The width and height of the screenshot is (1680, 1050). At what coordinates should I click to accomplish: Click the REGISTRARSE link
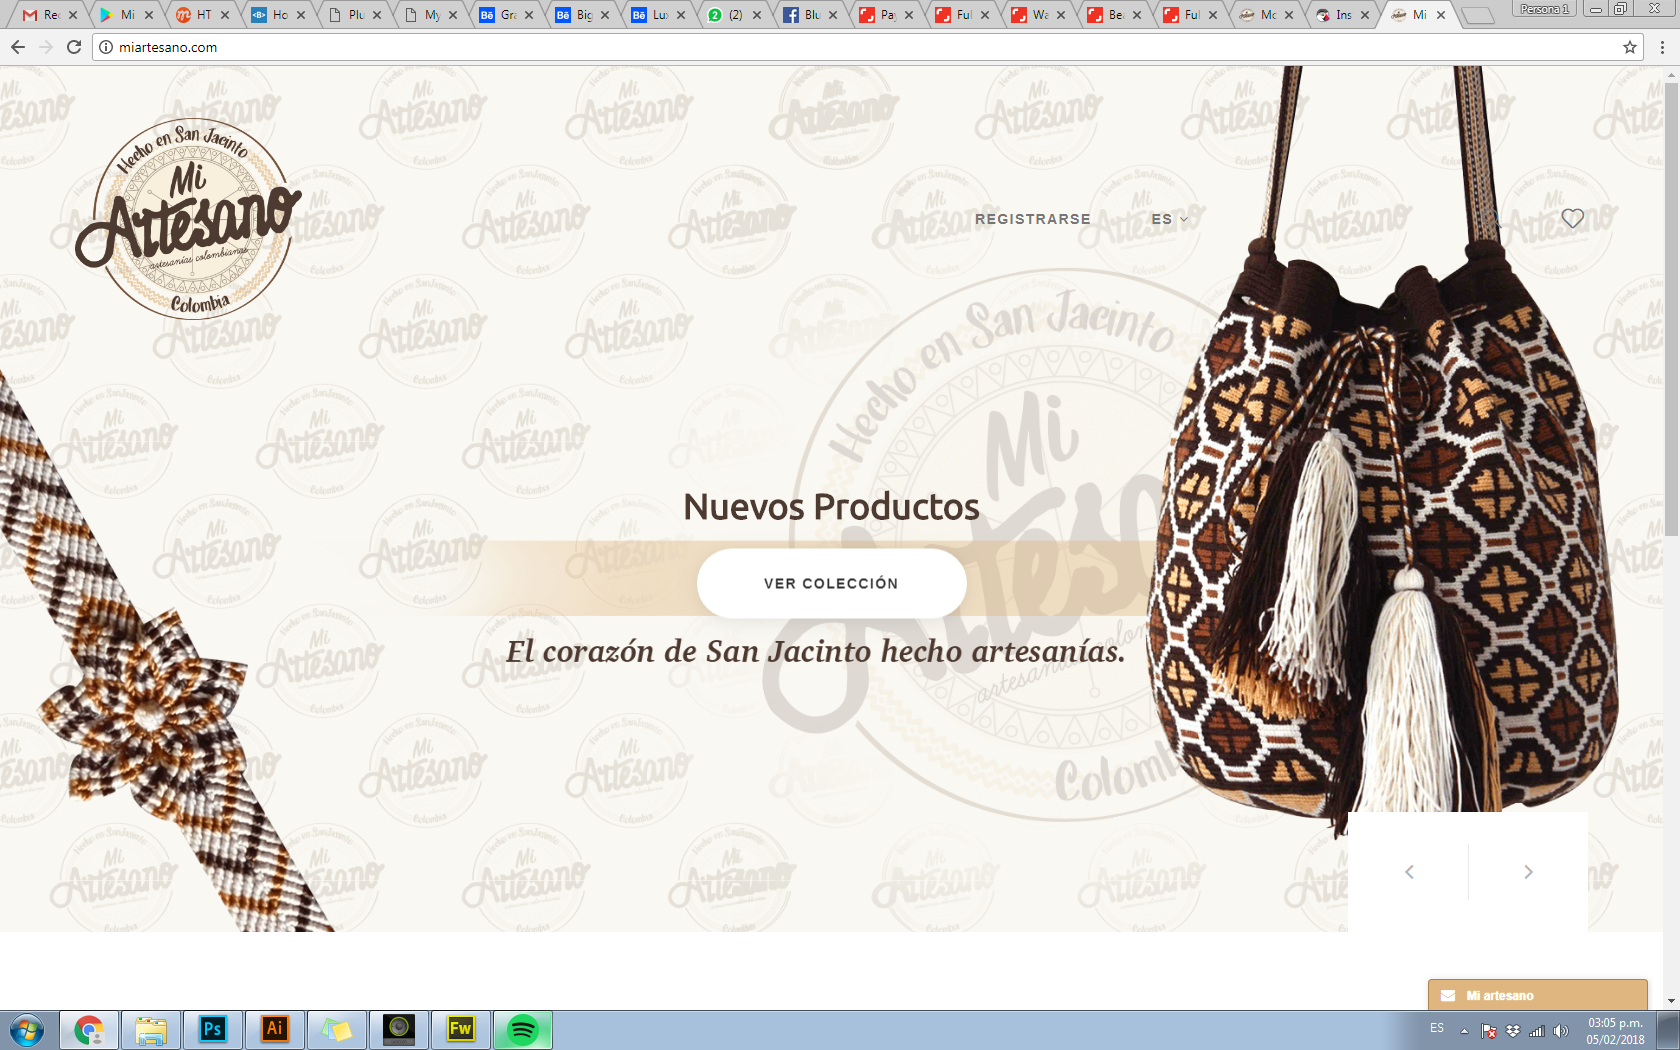point(1033,219)
